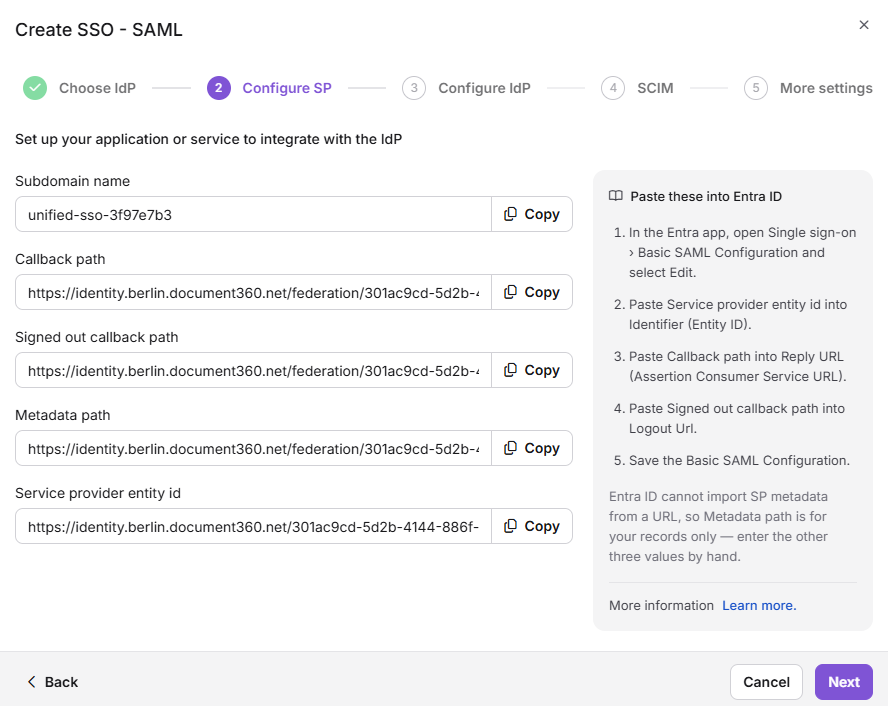
Task: Copy the Signed out callback path
Action: (532, 370)
